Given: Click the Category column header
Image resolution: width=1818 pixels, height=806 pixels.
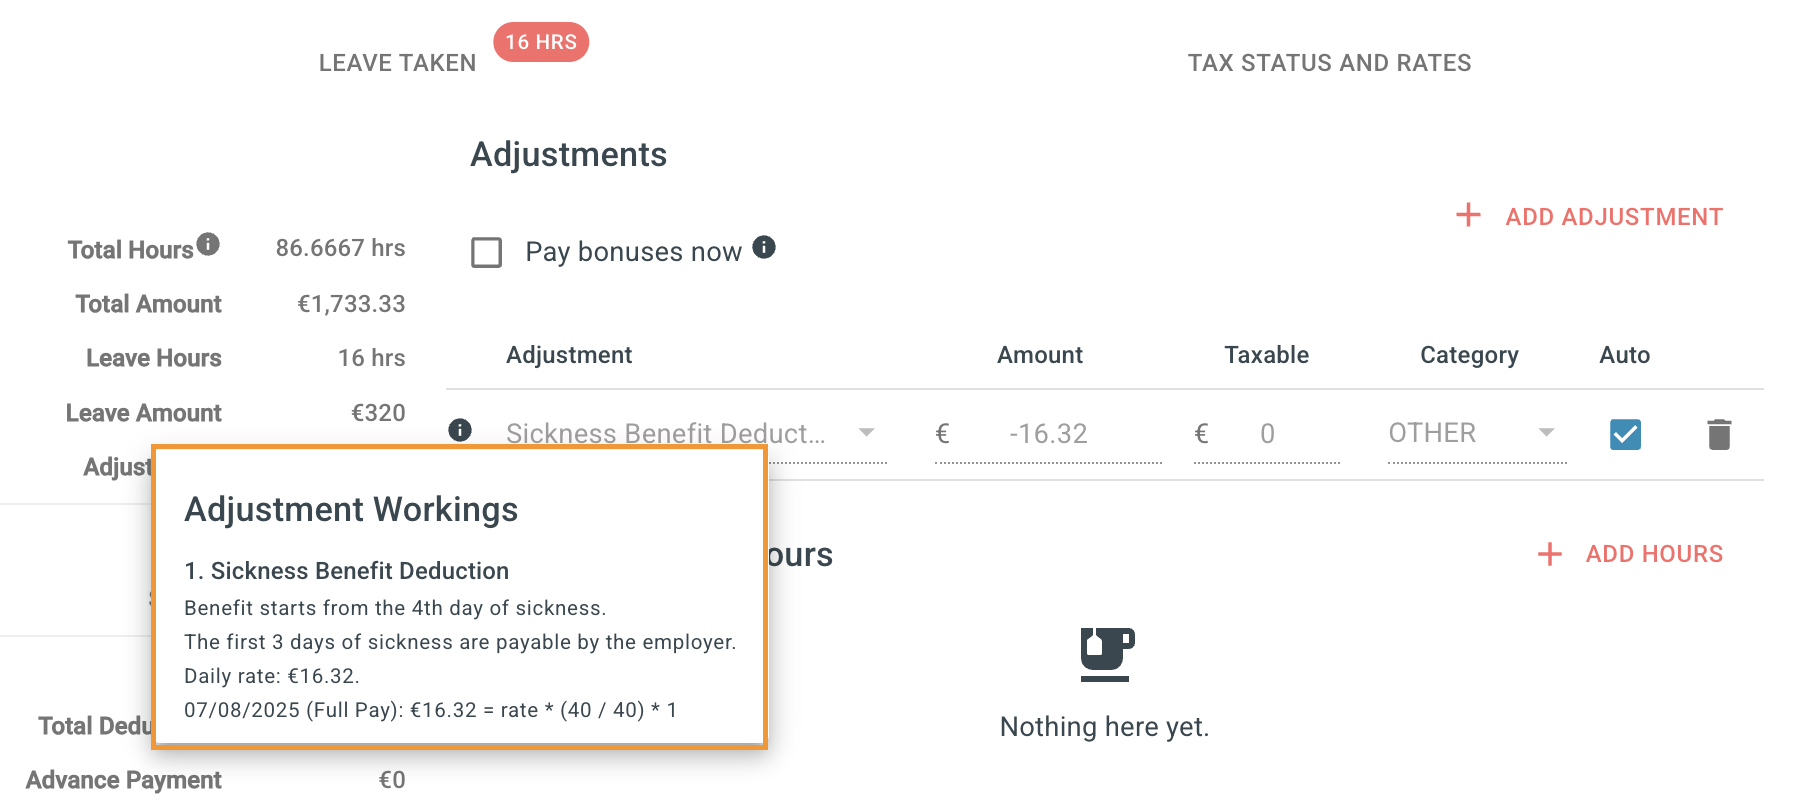Looking at the screenshot, I should tap(1469, 355).
